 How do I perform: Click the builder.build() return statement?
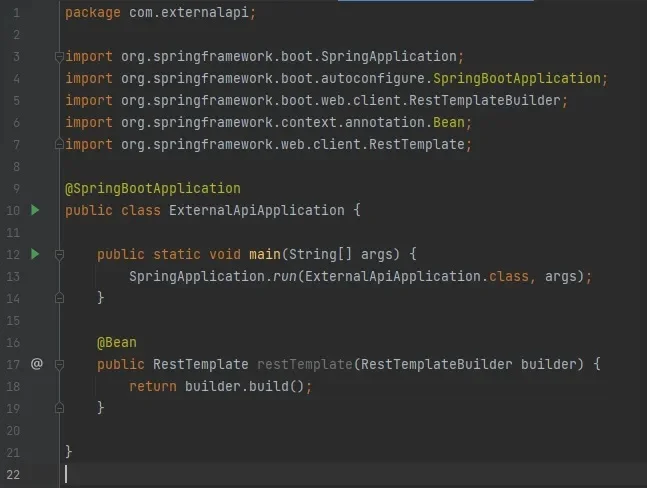tap(221, 387)
